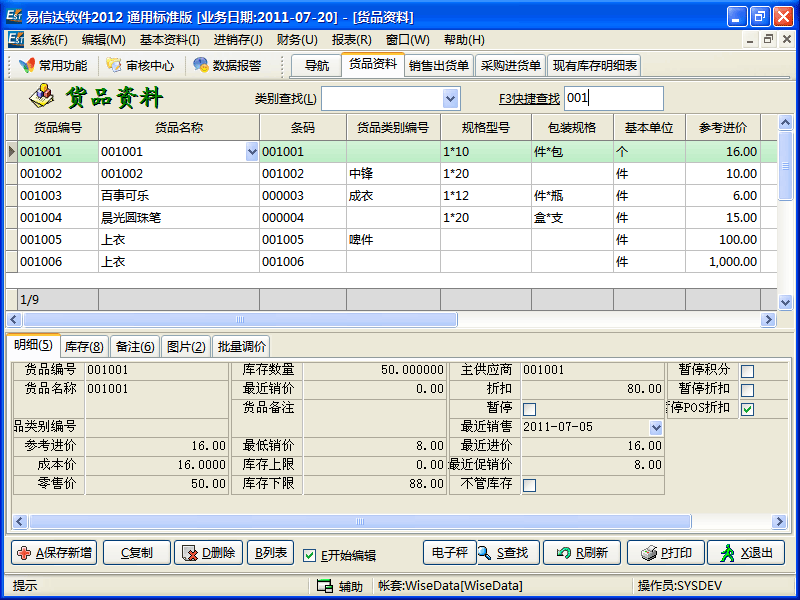Viewport: 800px width, 600px height.
Task: Click X退出 exit button
Action: click(x=746, y=553)
